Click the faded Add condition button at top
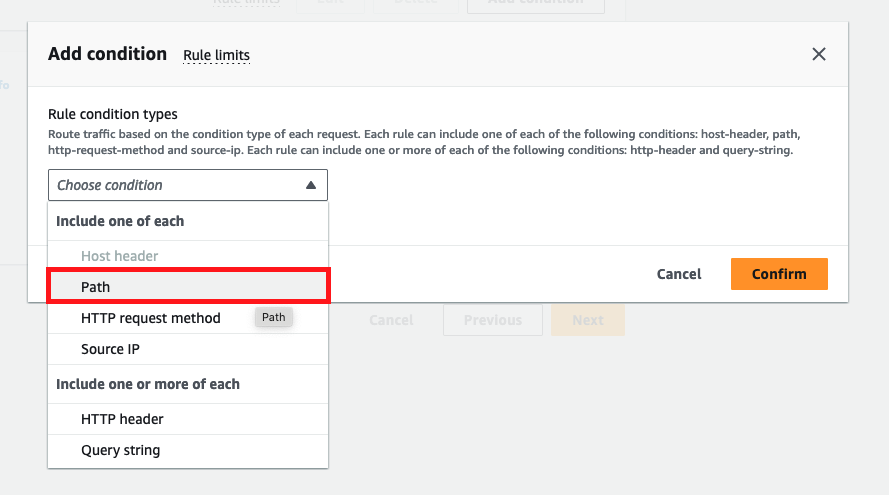 point(535,3)
